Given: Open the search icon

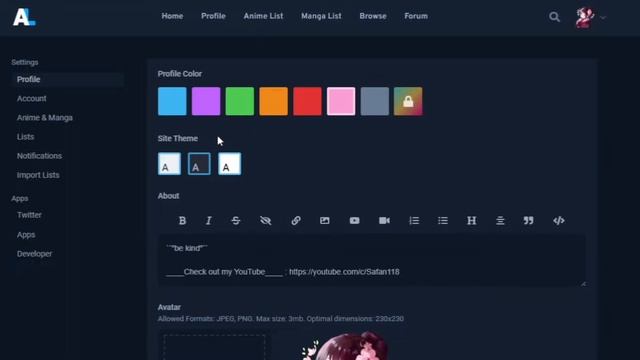Looking at the screenshot, I should click(554, 17).
